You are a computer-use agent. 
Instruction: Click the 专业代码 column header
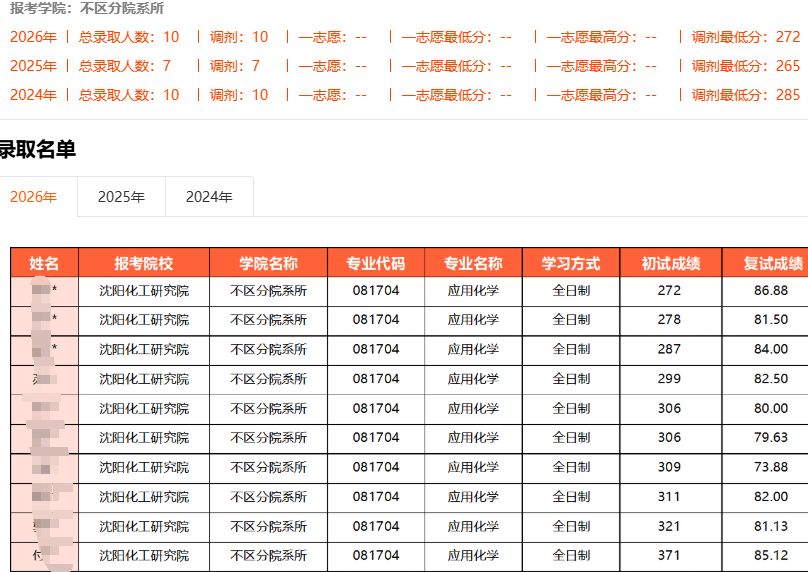coord(376,263)
